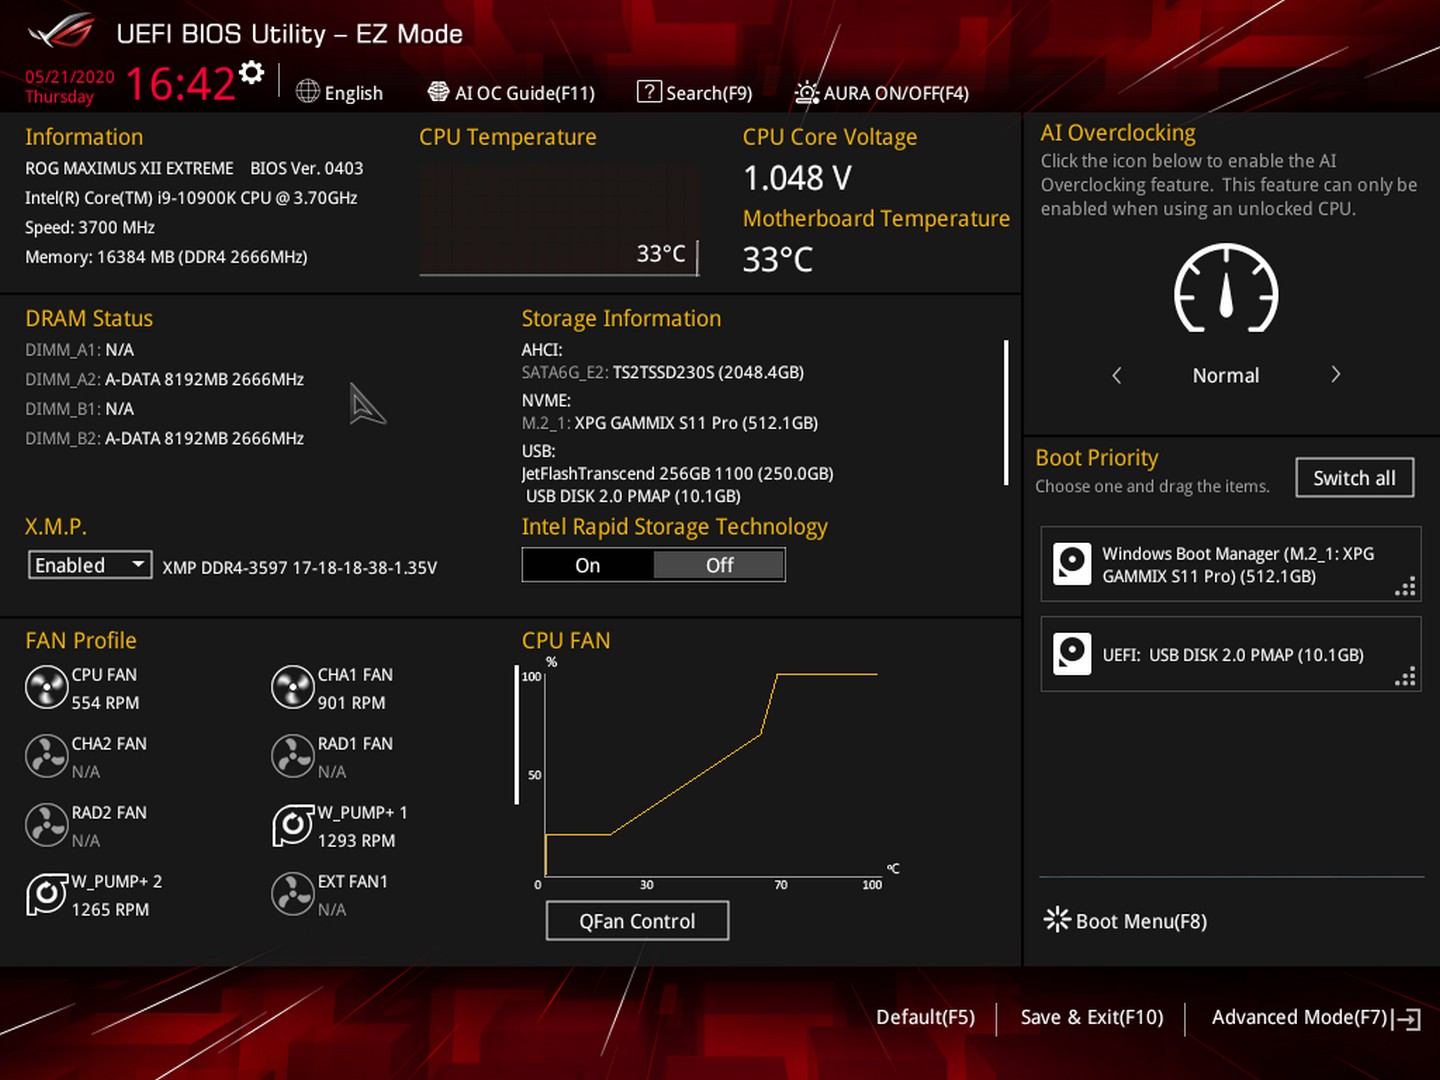Open time and date settings gear icon
This screenshot has height=1080, width=1440.
[252, 72]
